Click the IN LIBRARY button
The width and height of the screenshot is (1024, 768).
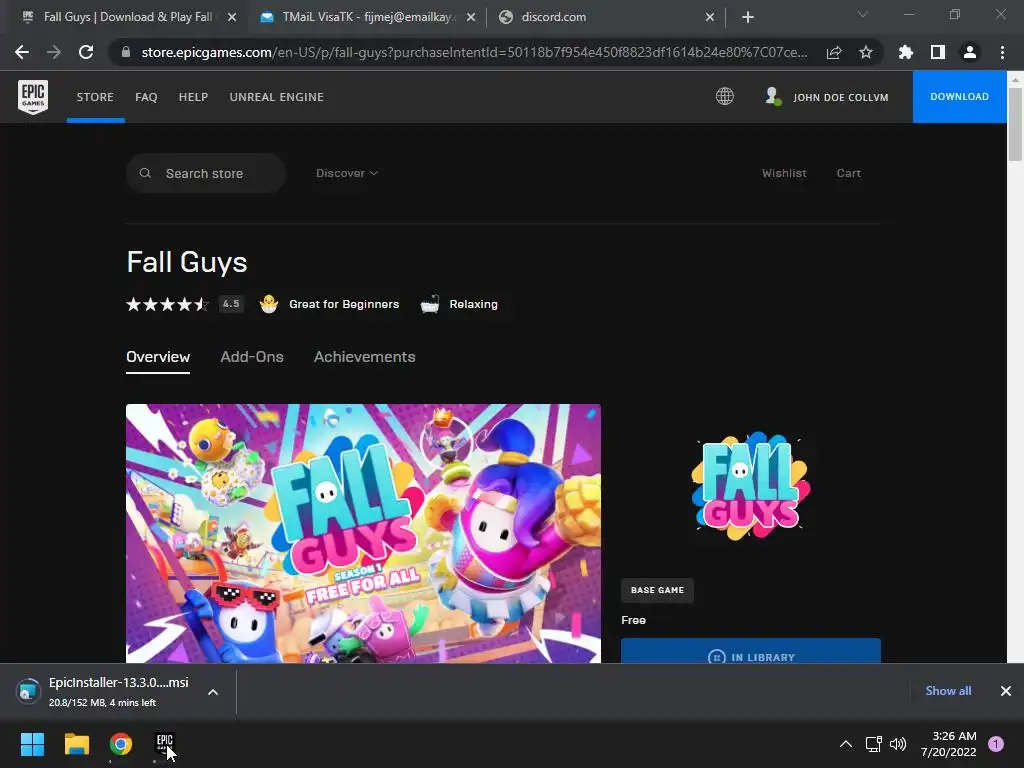tap(751, 651)
